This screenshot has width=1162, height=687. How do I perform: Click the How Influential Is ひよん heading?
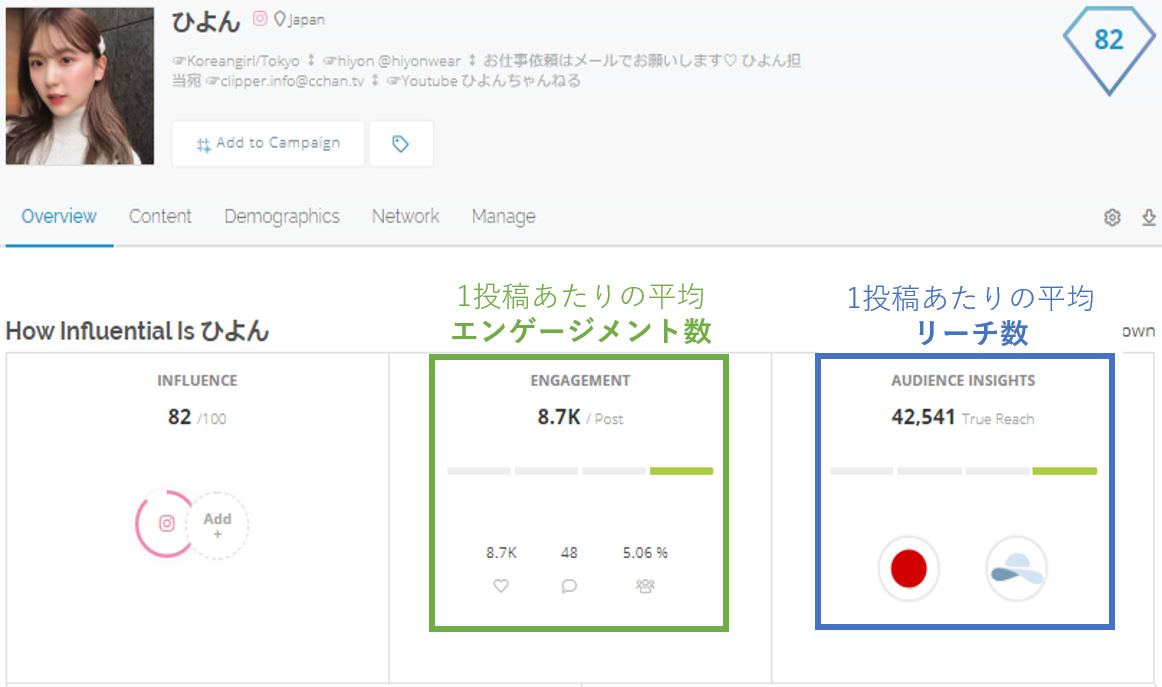click(x=137, y=331)
